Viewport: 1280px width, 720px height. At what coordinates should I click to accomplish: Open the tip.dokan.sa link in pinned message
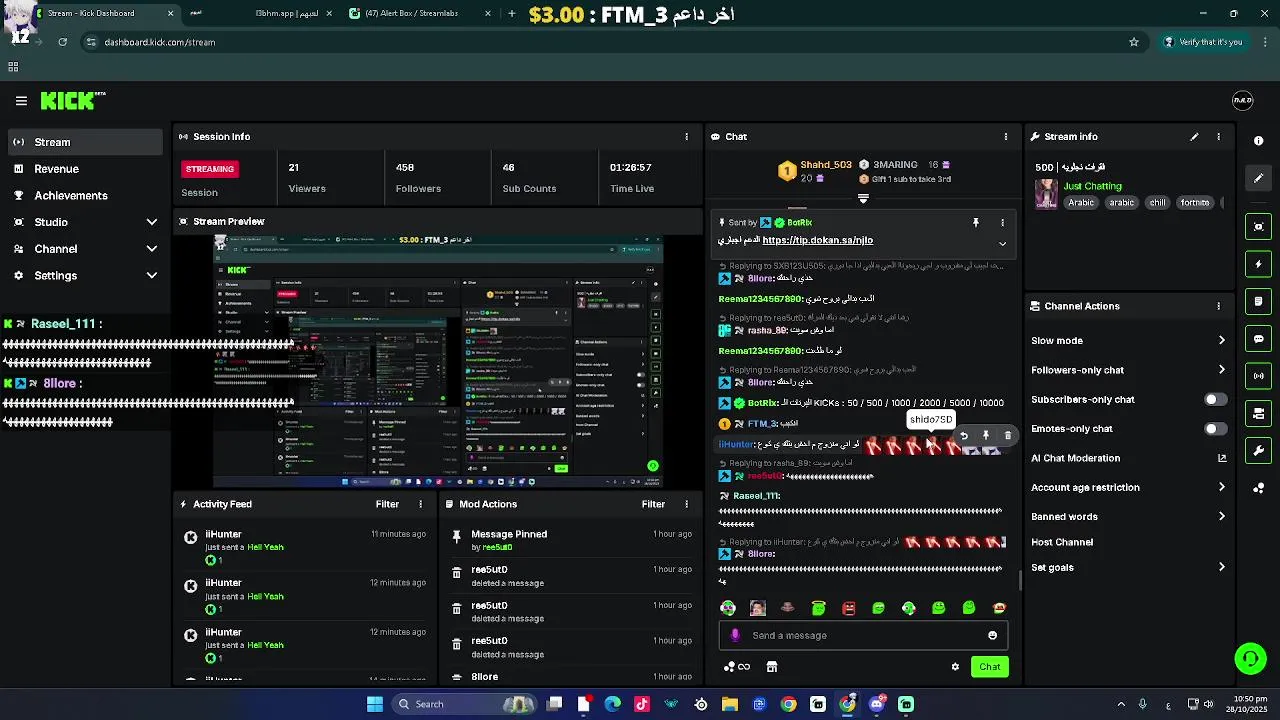click(817, 240)
